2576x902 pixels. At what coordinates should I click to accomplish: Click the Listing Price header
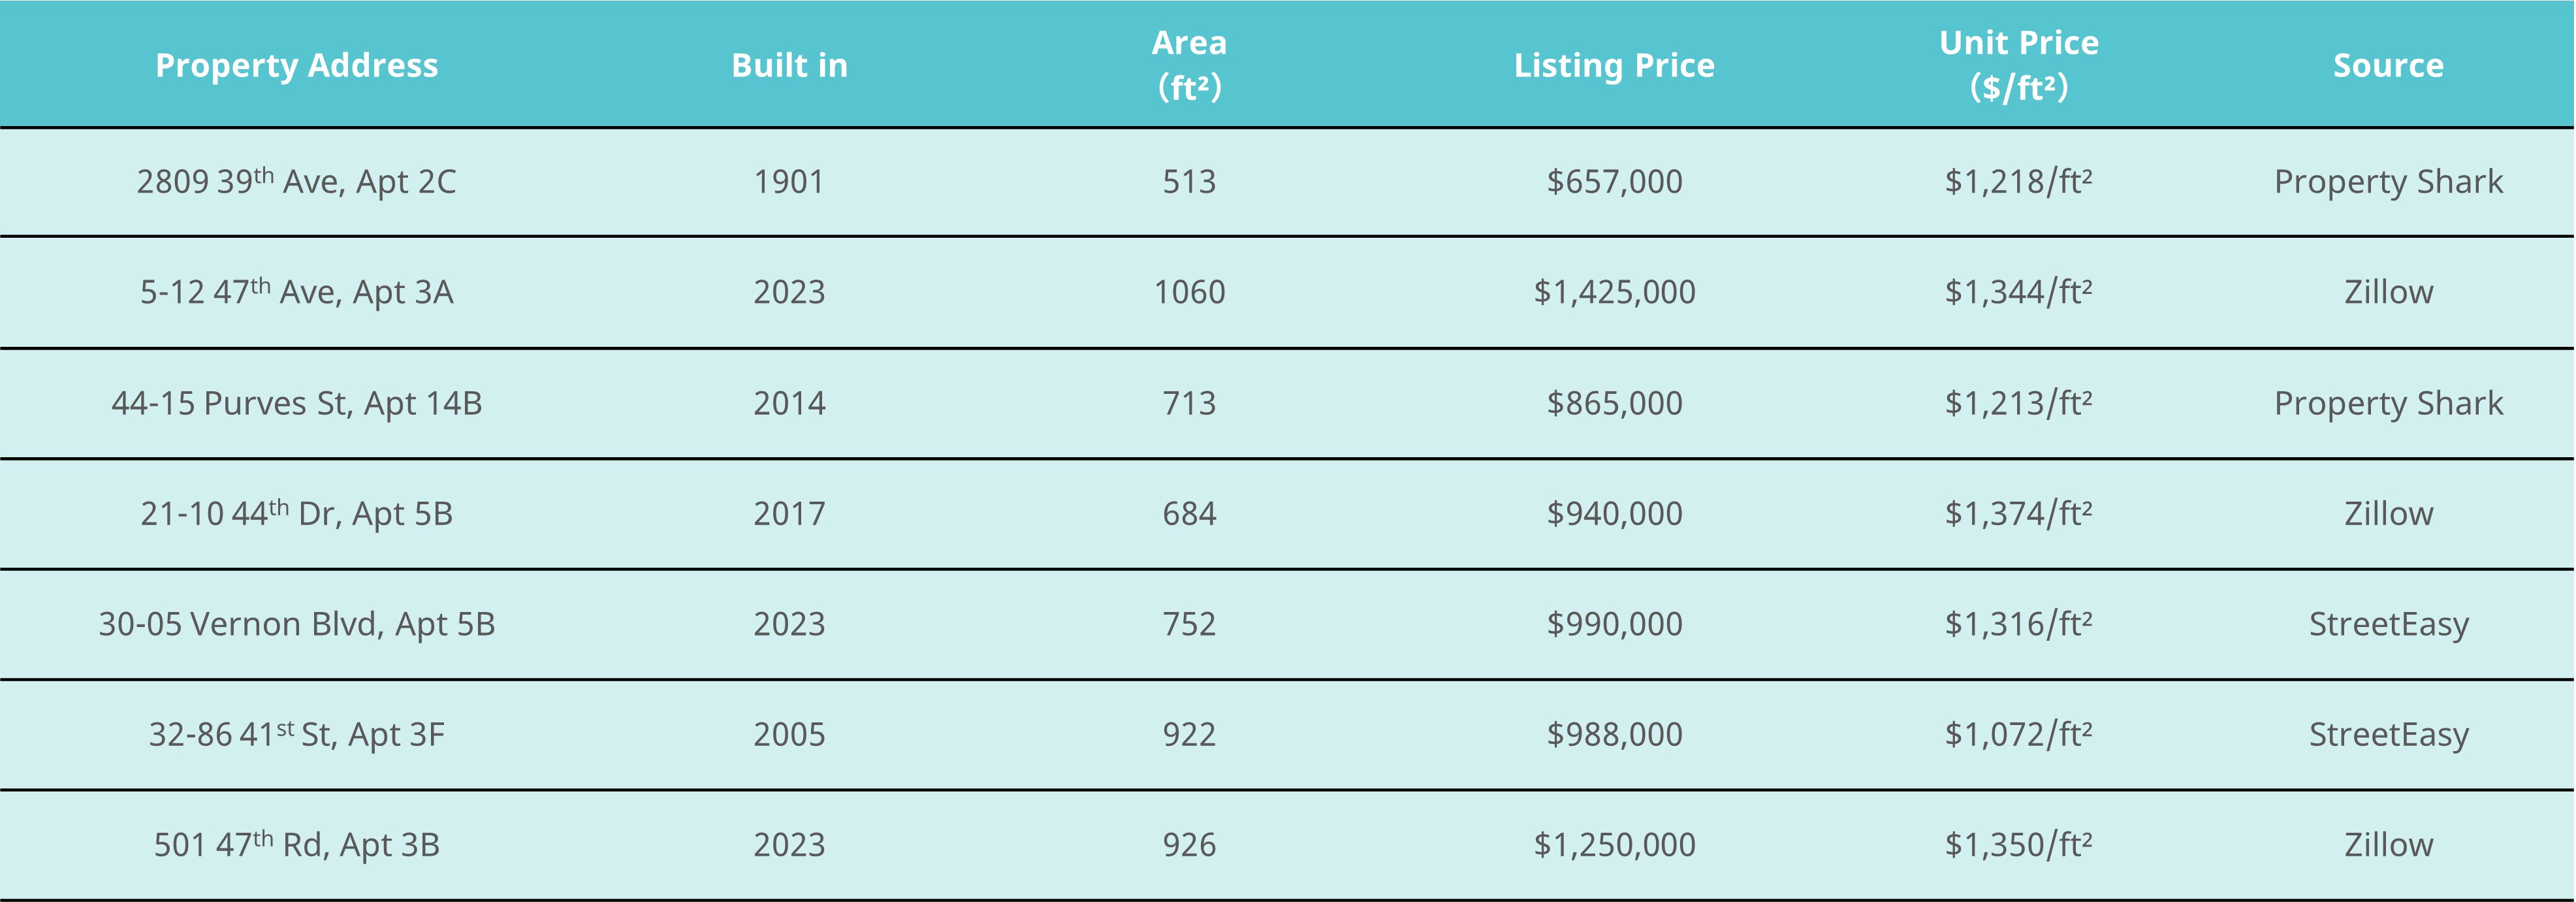click(1614, 65)
